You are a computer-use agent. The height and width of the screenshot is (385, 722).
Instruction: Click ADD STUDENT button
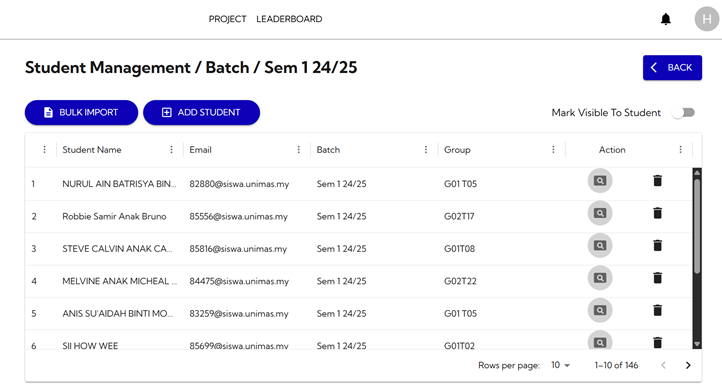[x=202, y=112]
